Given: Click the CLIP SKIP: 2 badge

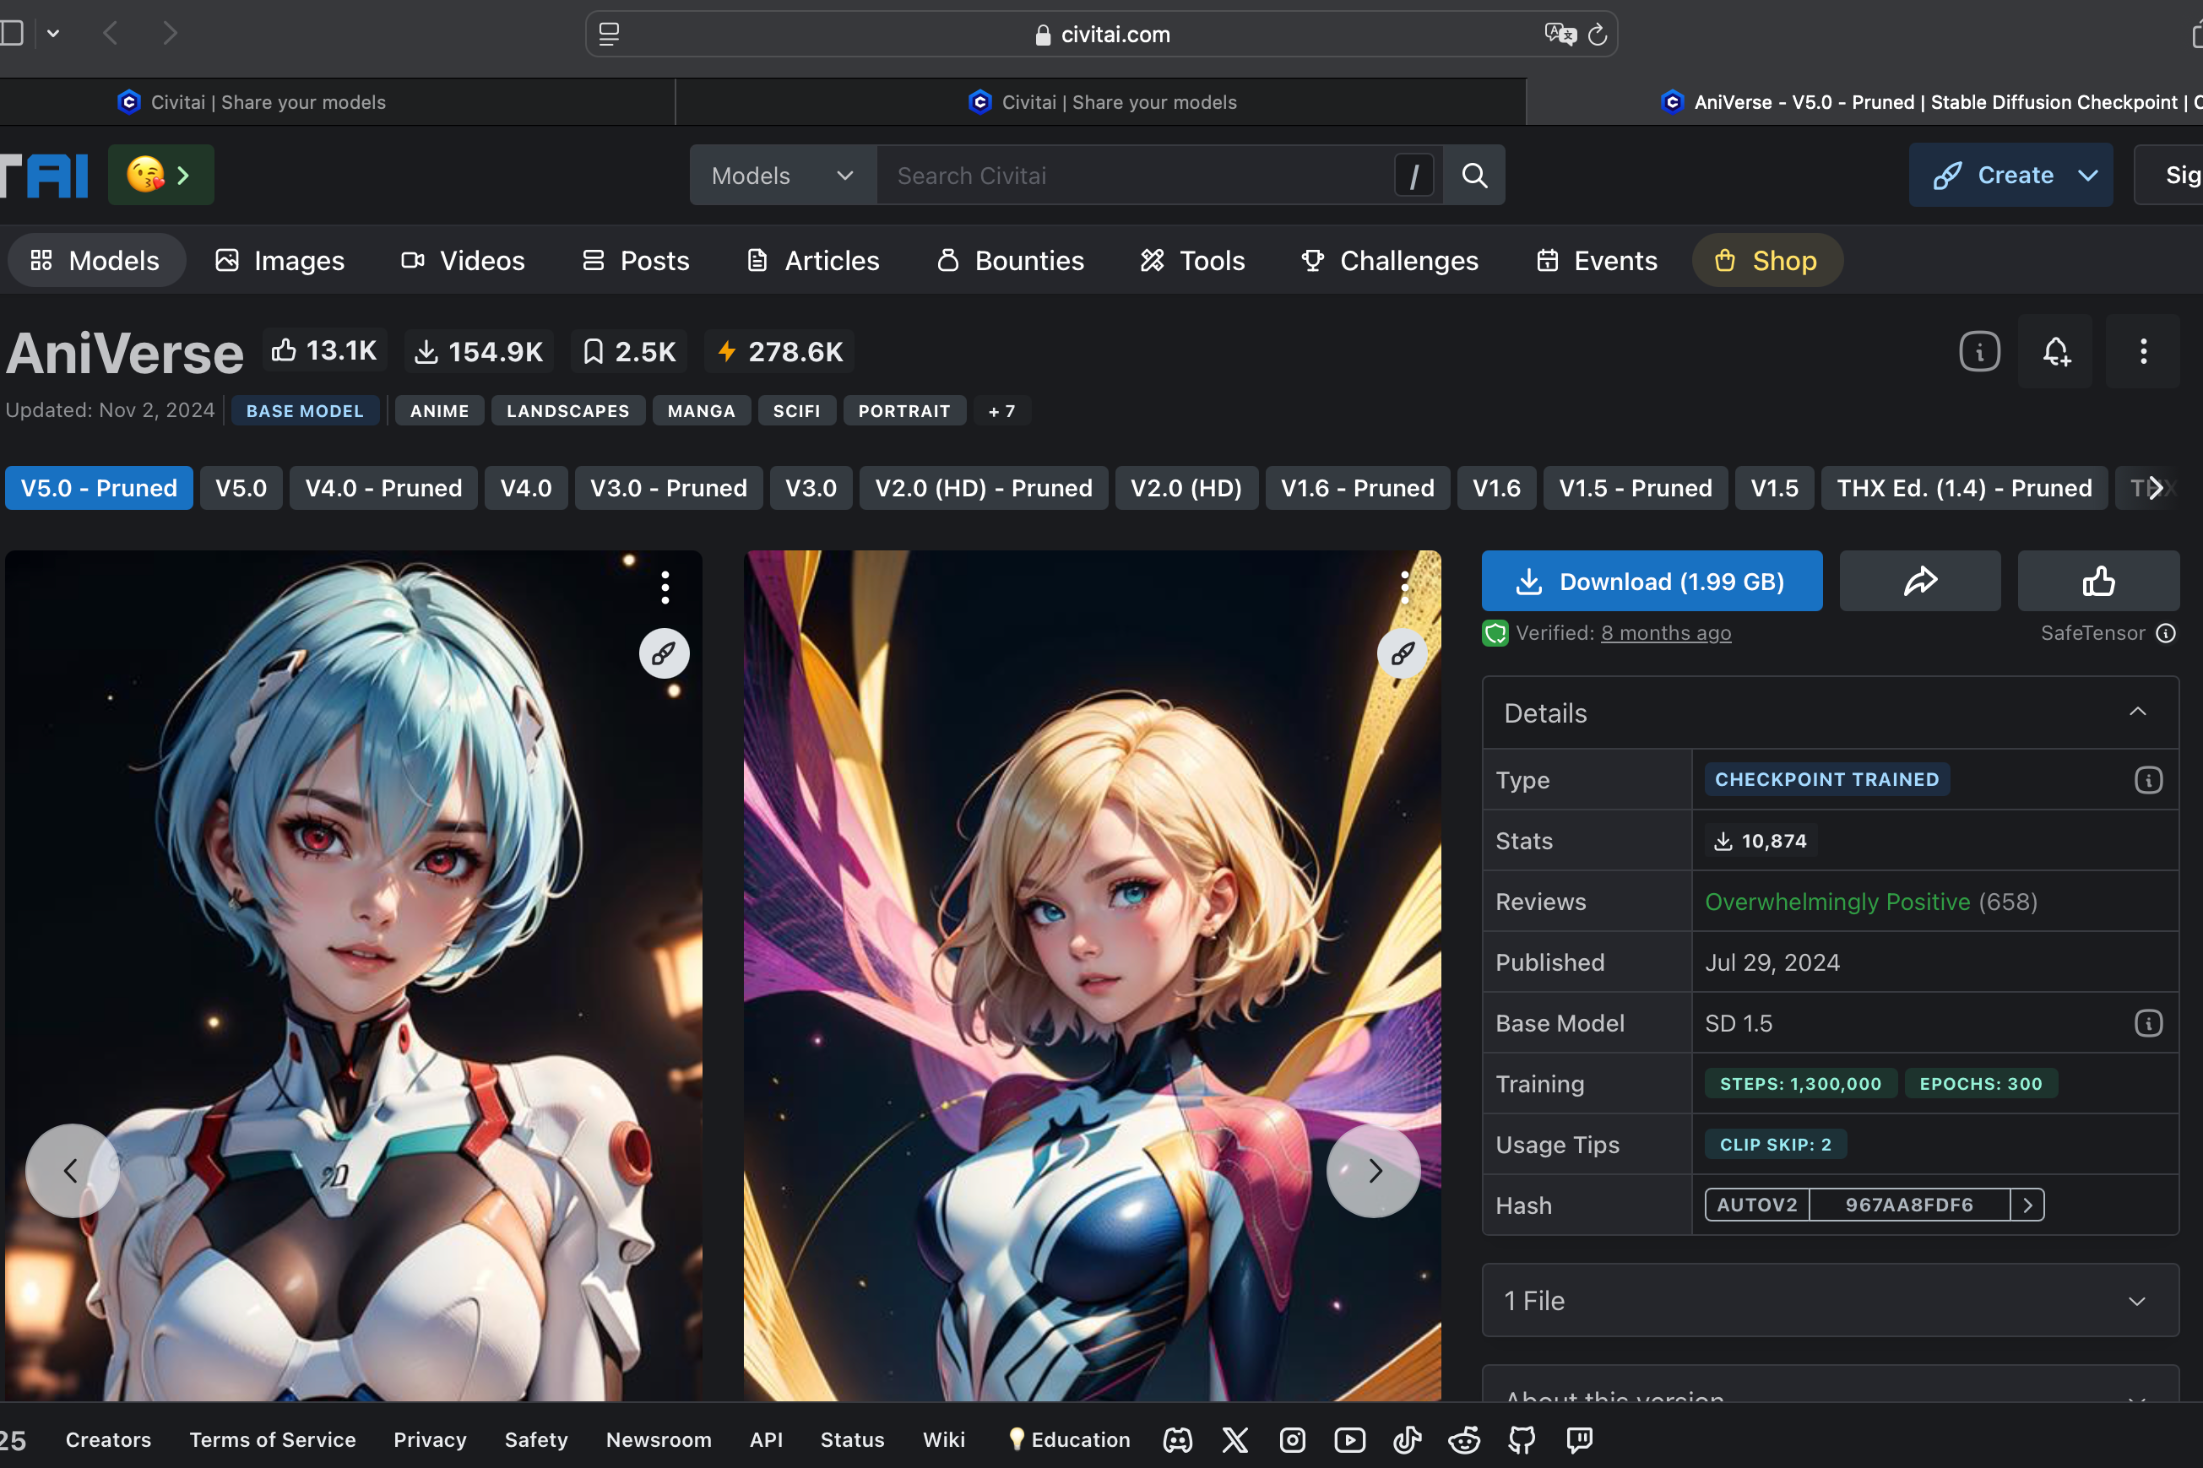Looking at the screenshot, I should 1775,1145.
